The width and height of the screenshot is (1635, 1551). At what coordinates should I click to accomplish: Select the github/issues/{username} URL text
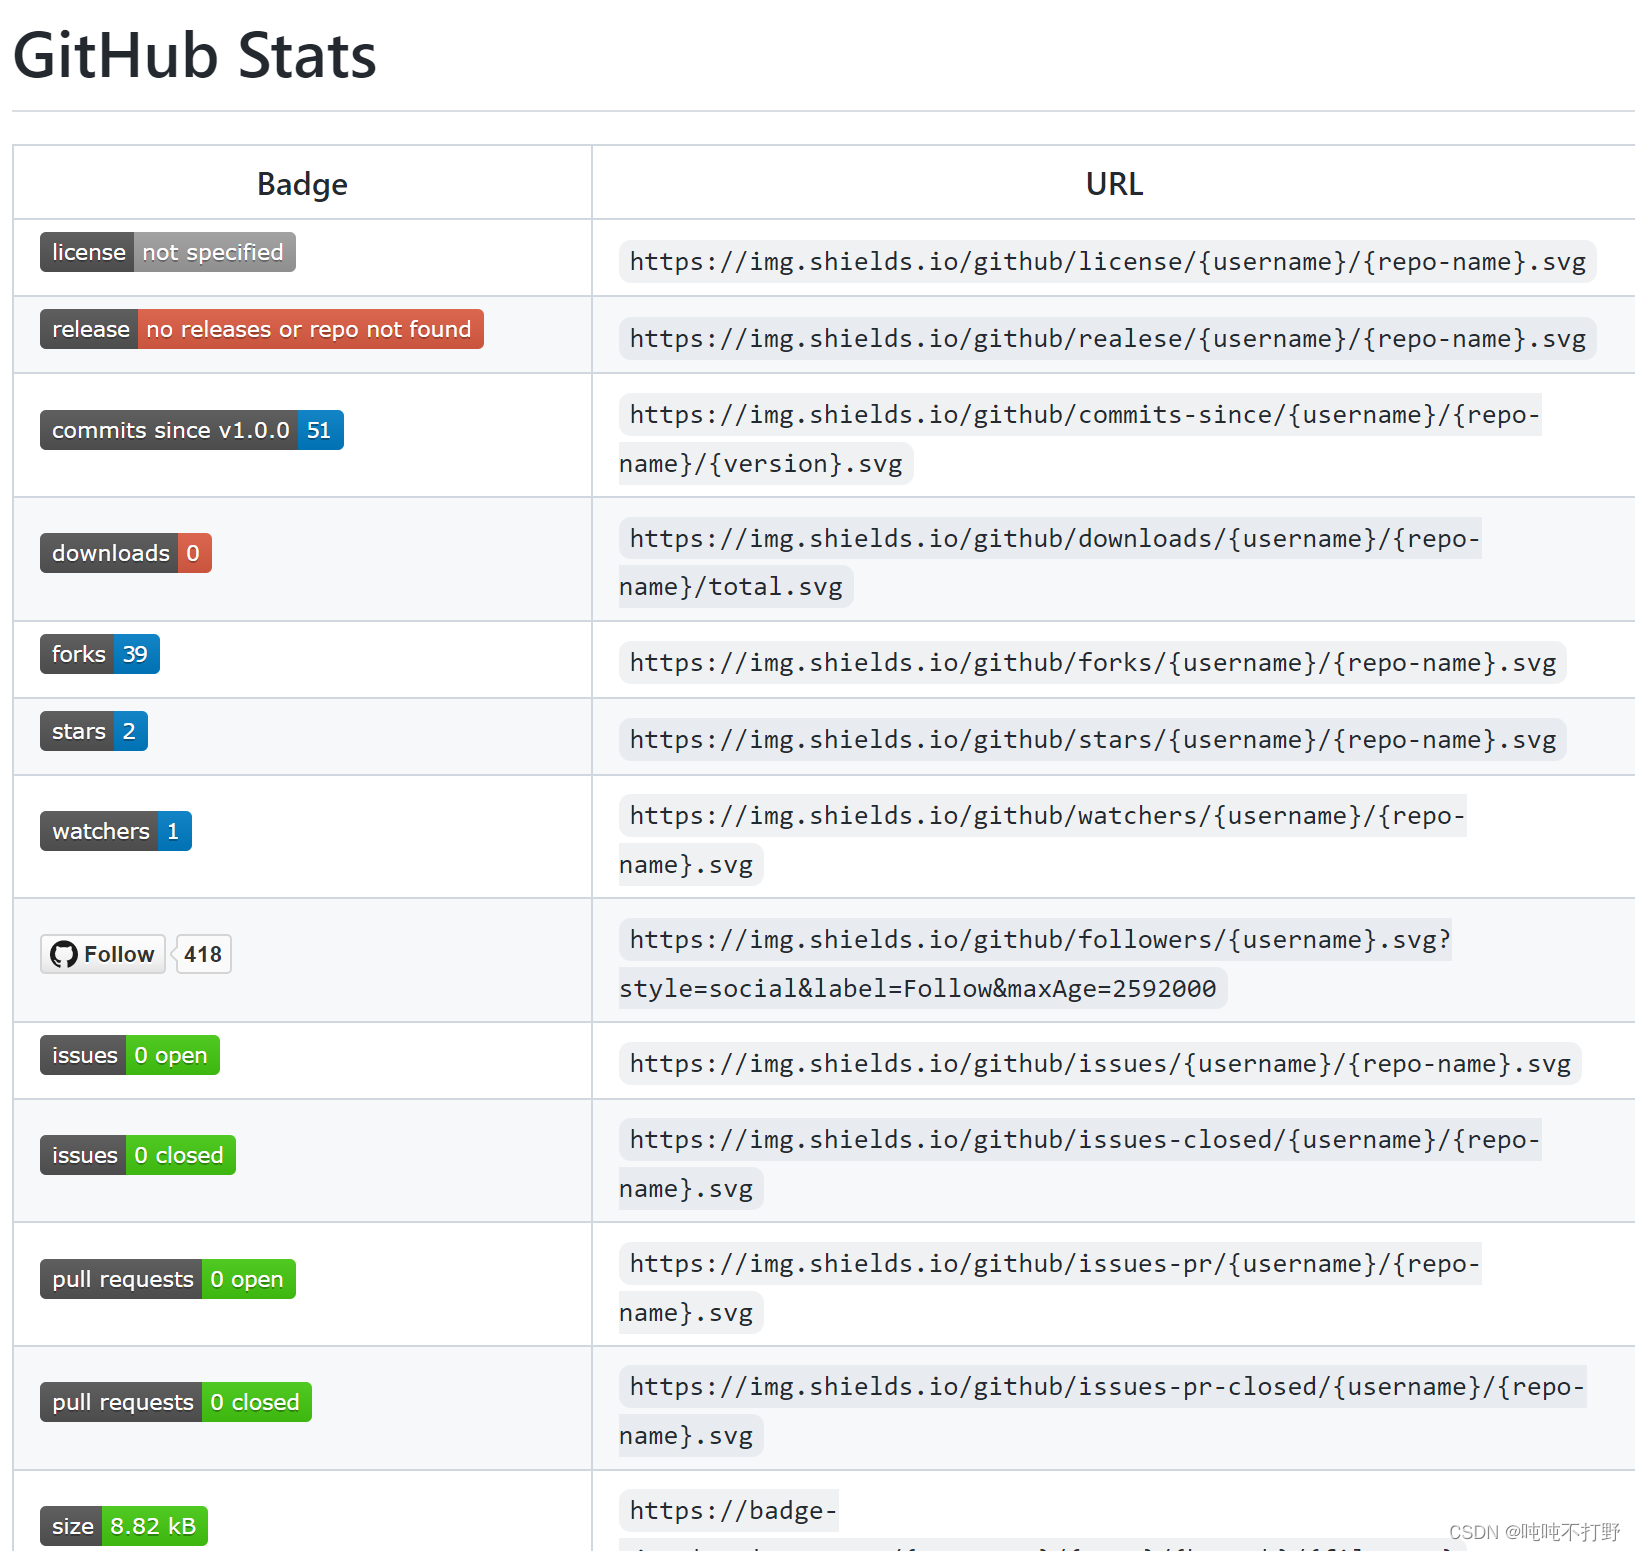[1100, 1064]
